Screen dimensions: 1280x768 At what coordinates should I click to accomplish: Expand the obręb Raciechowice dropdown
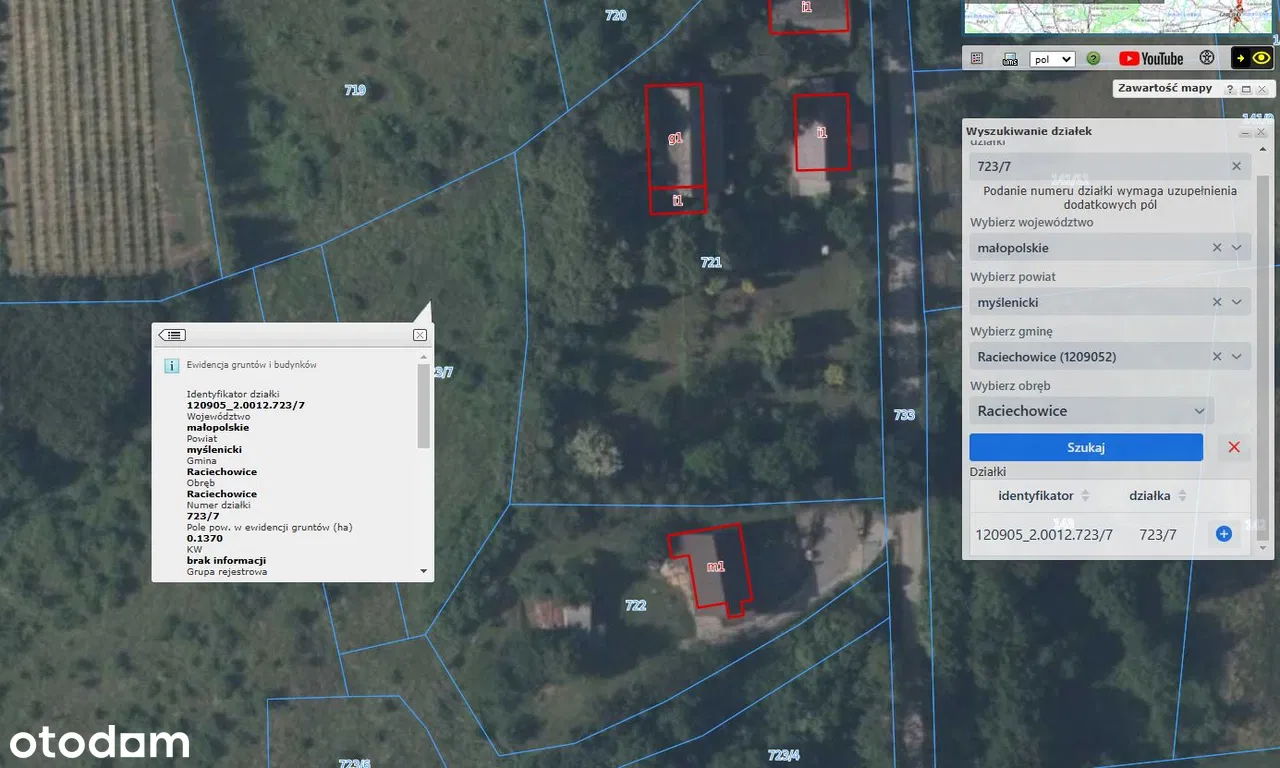coord(1200,411)
